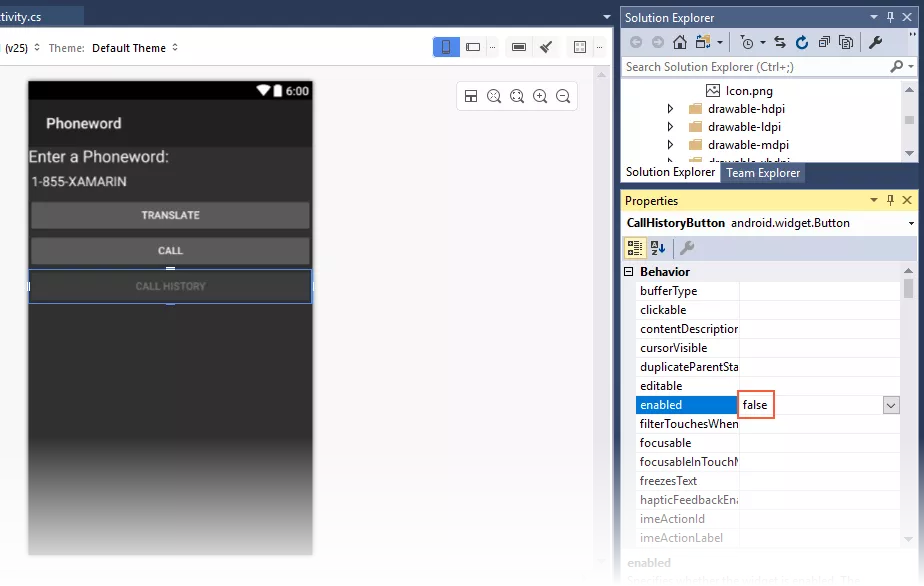
Task: Open the CallHistoryButton object selector dropdown
Action: point(911,223)
